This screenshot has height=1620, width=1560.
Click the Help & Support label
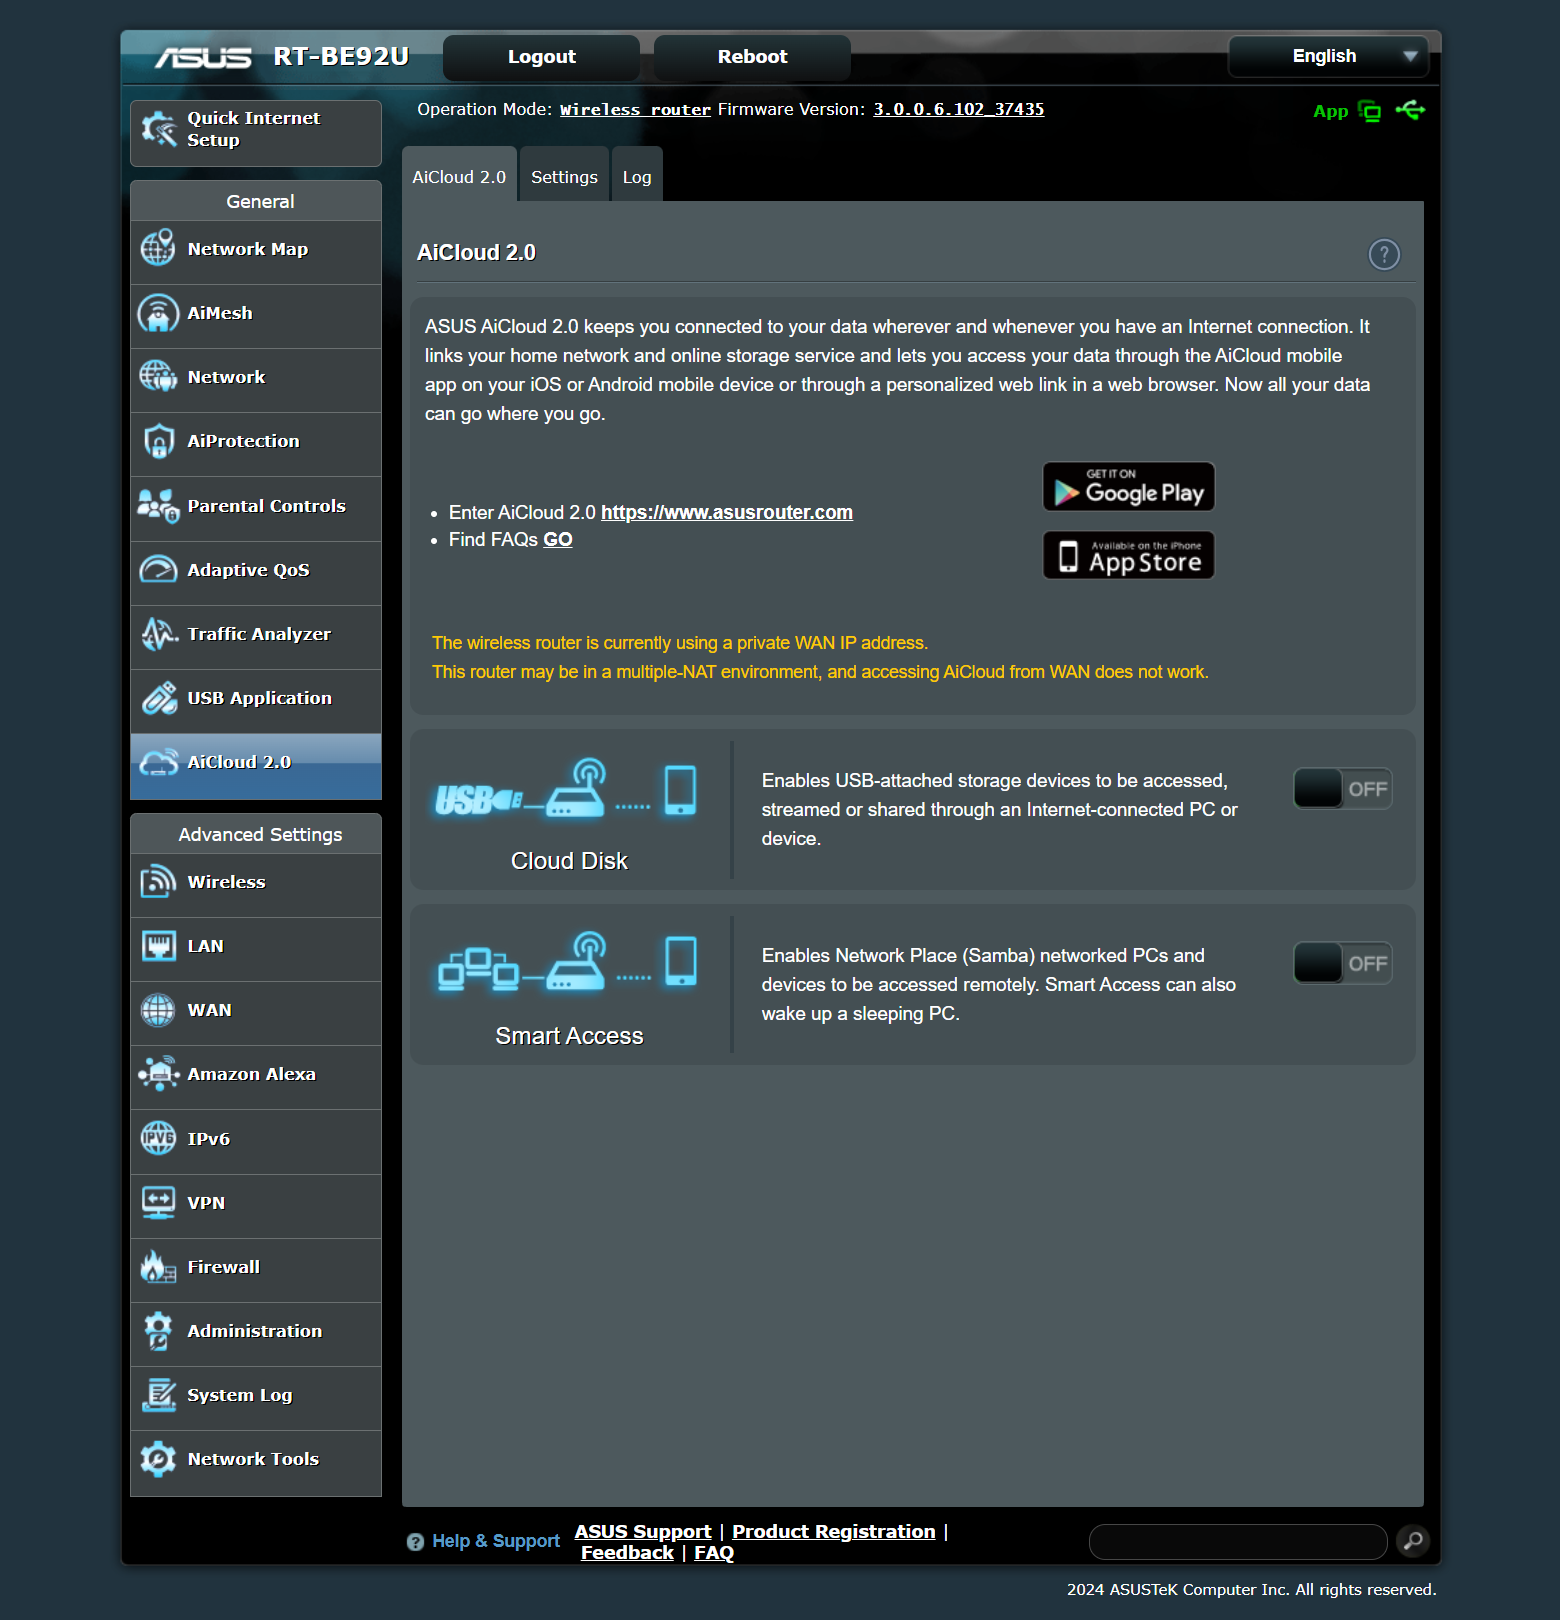[496, 1542]
